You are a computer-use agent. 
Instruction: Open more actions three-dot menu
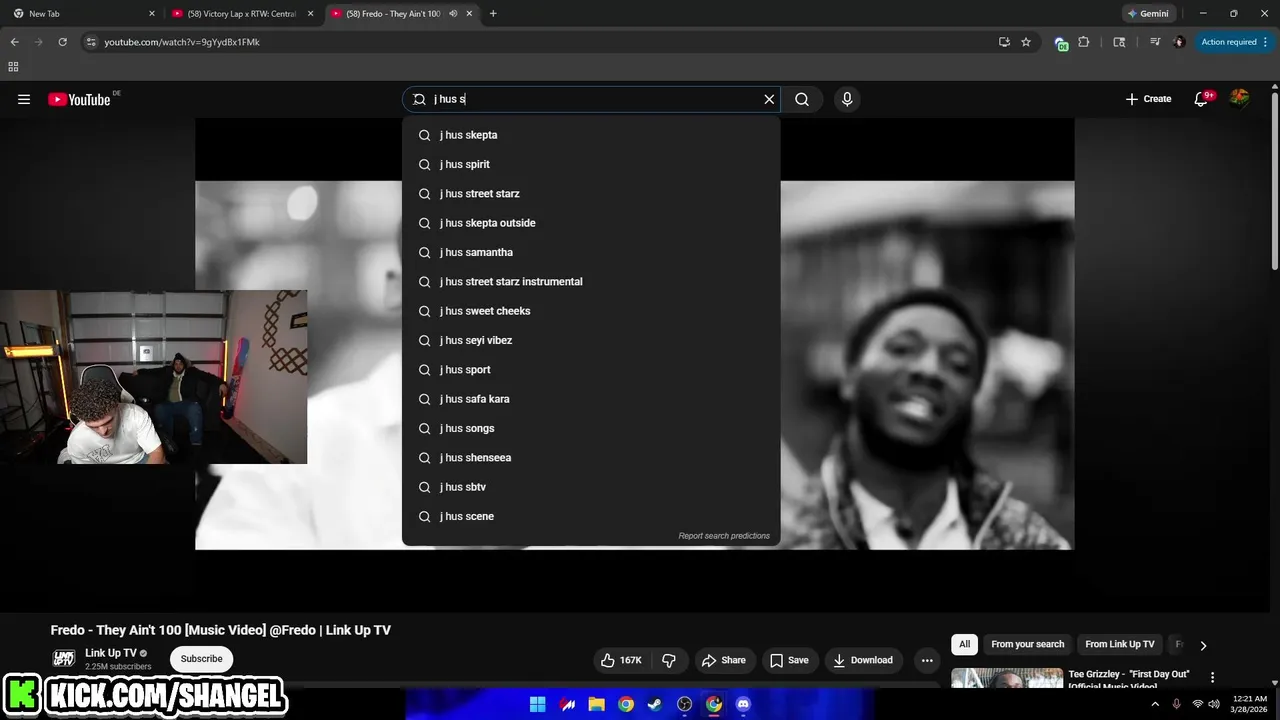[927, 660]
